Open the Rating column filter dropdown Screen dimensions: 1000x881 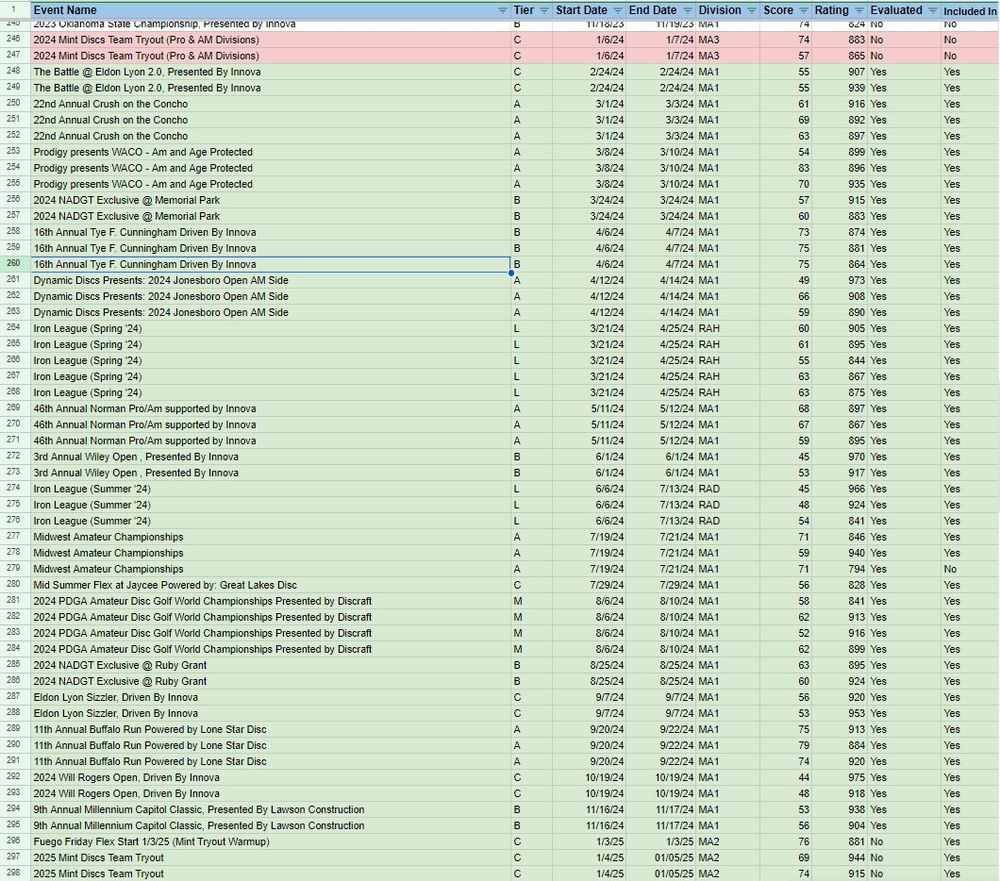(x=858, y=10)
